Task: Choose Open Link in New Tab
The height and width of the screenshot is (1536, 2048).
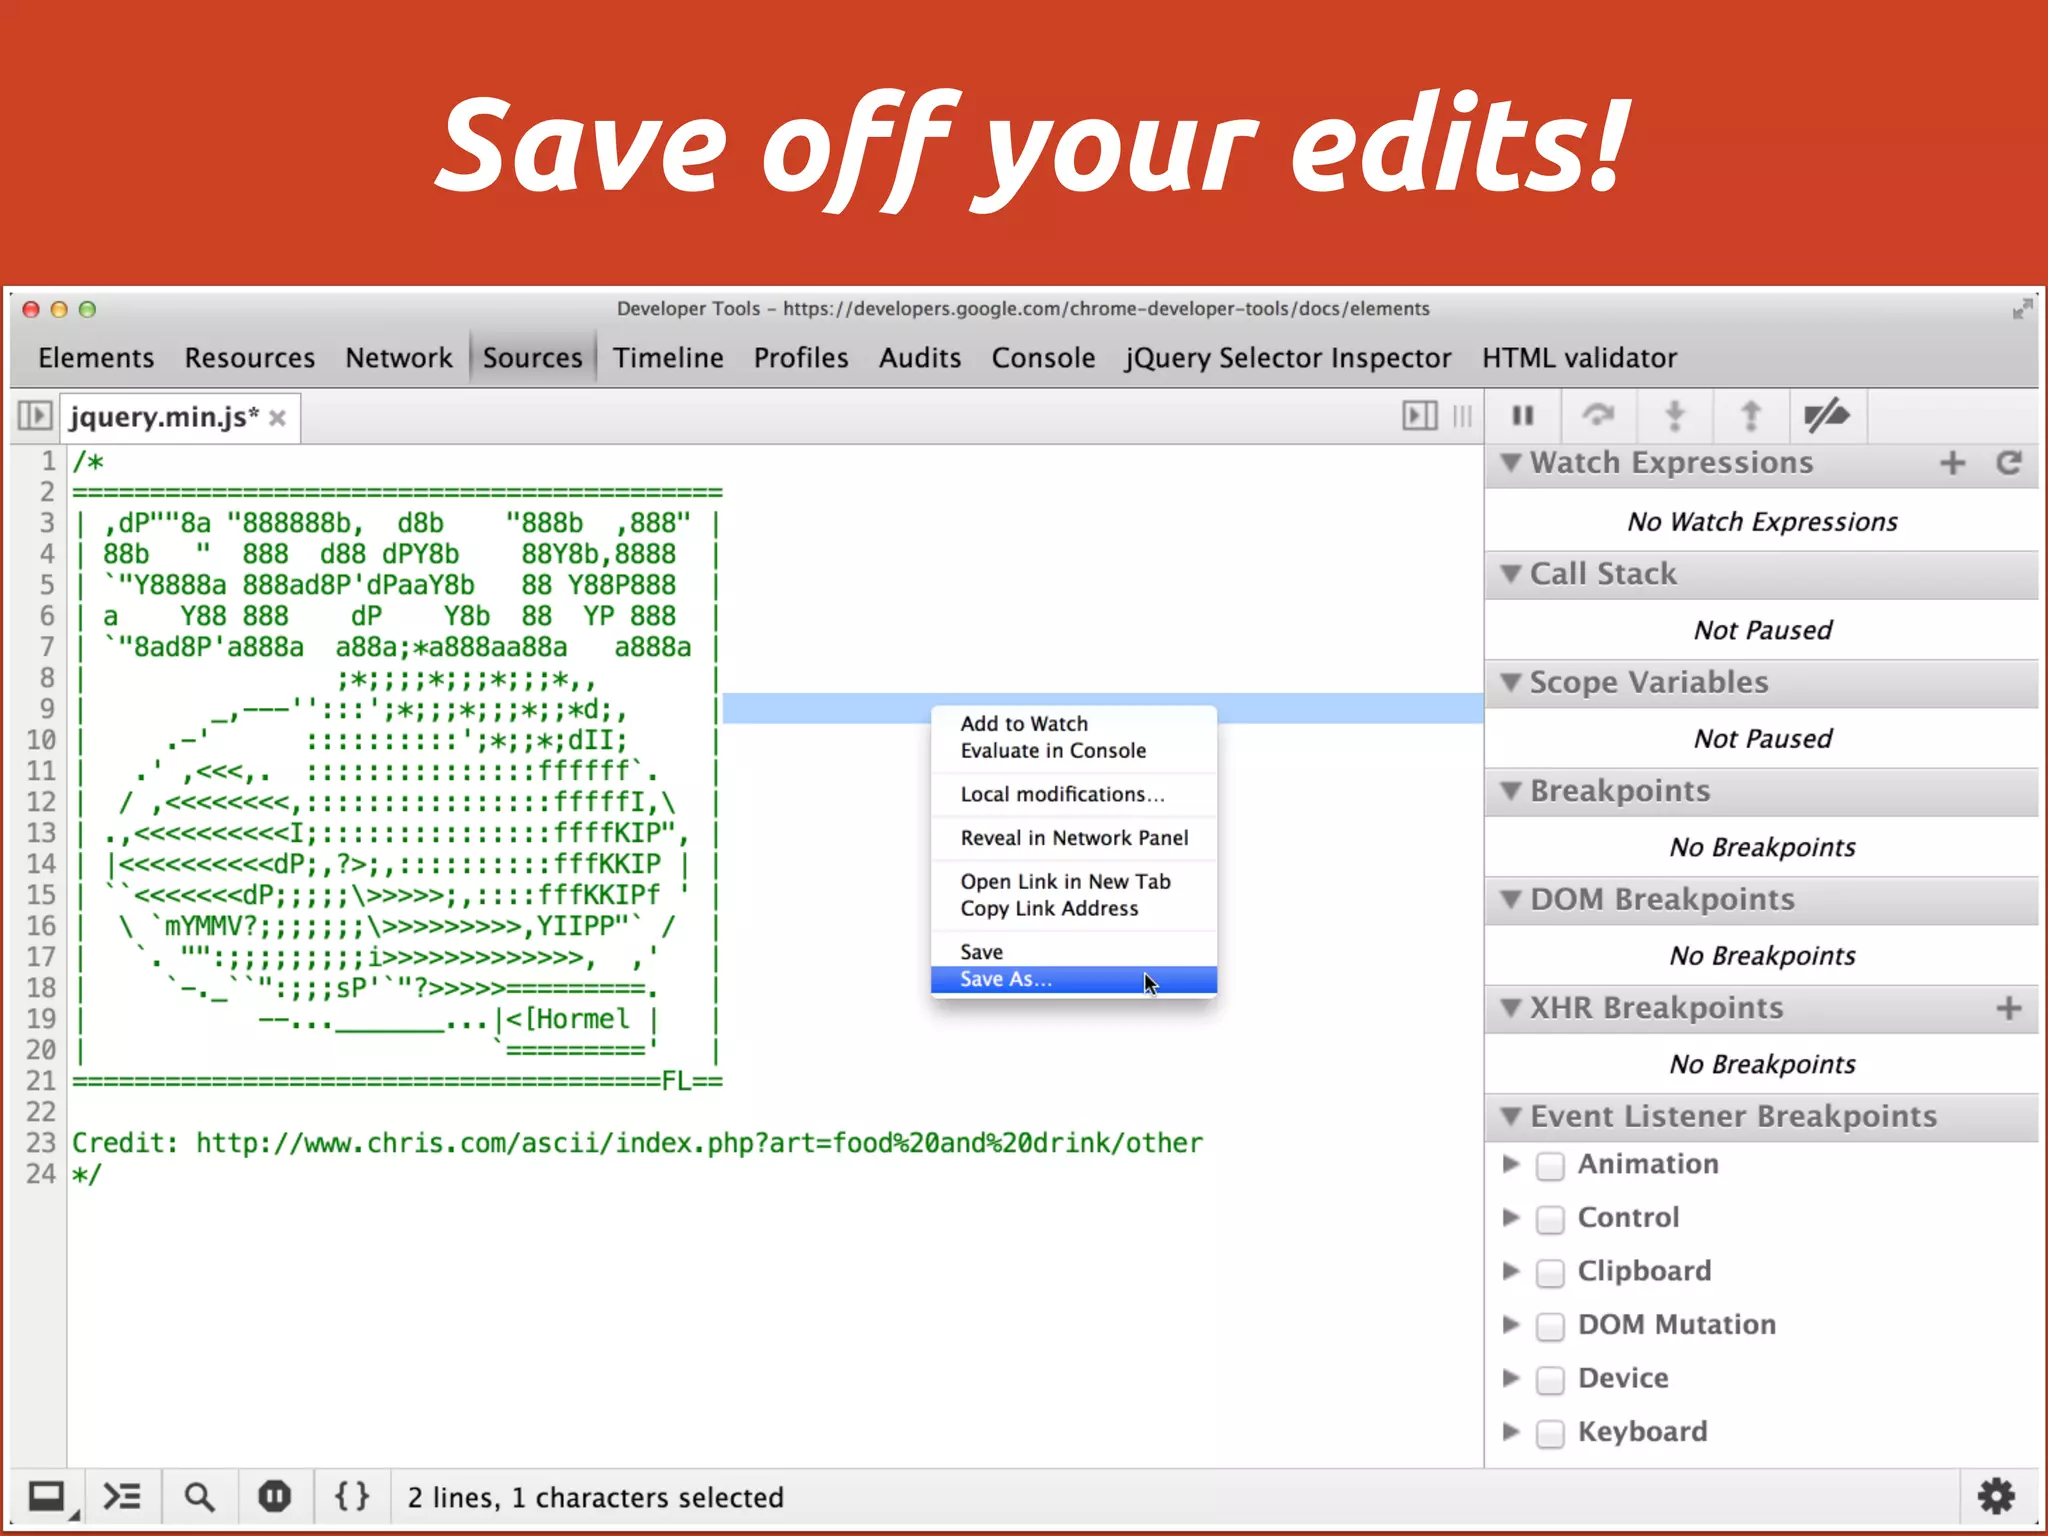Action: point(1074,882)
